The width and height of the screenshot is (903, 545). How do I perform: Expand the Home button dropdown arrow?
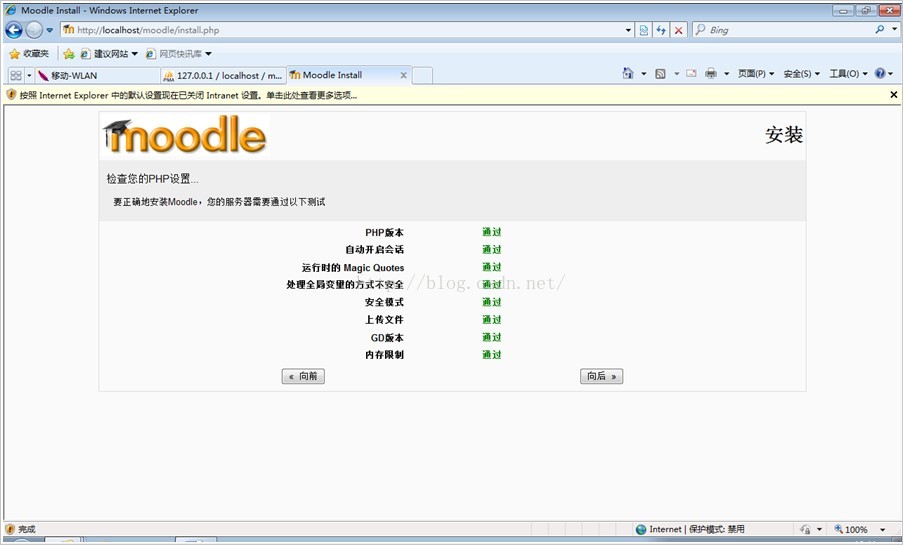[x=644, y=74]
